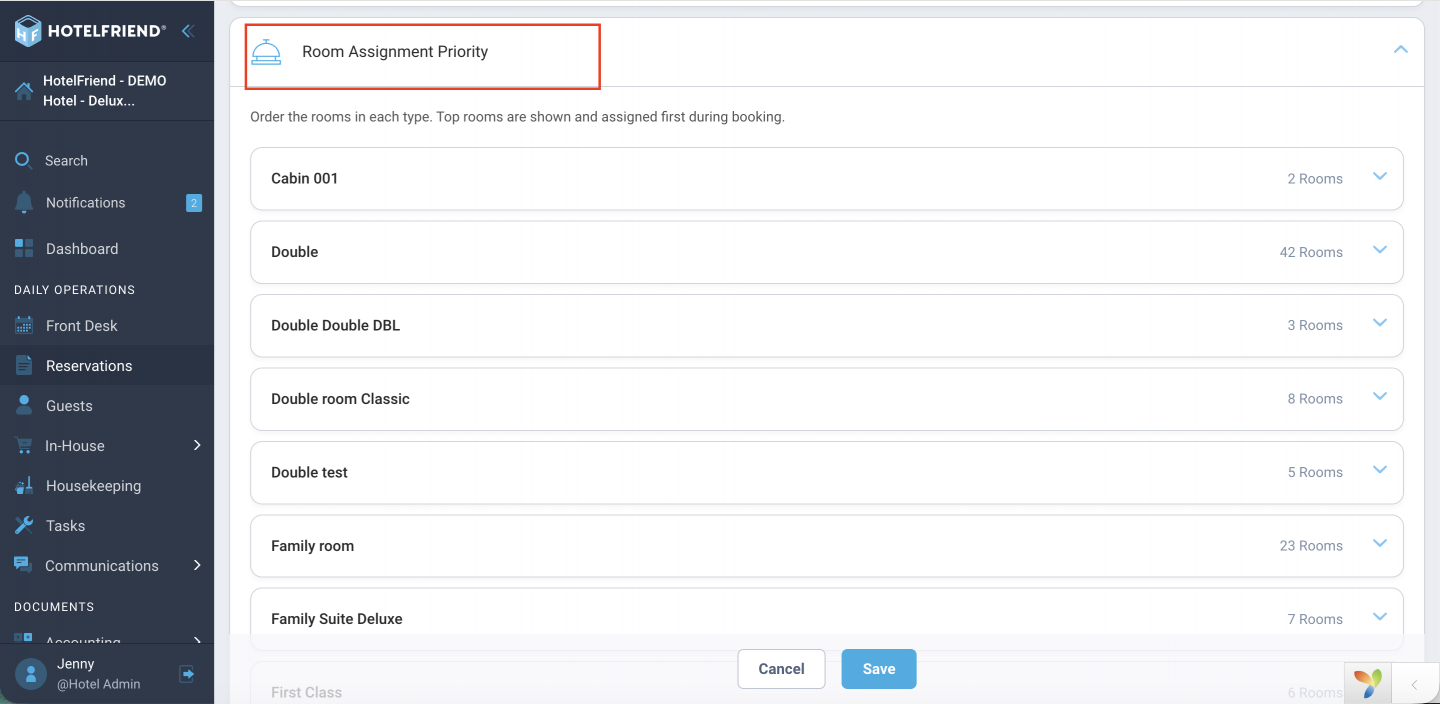Collapse the Room Assignment Priority panel
The image size is (1440, 704).
click(x=1401, y=49)
